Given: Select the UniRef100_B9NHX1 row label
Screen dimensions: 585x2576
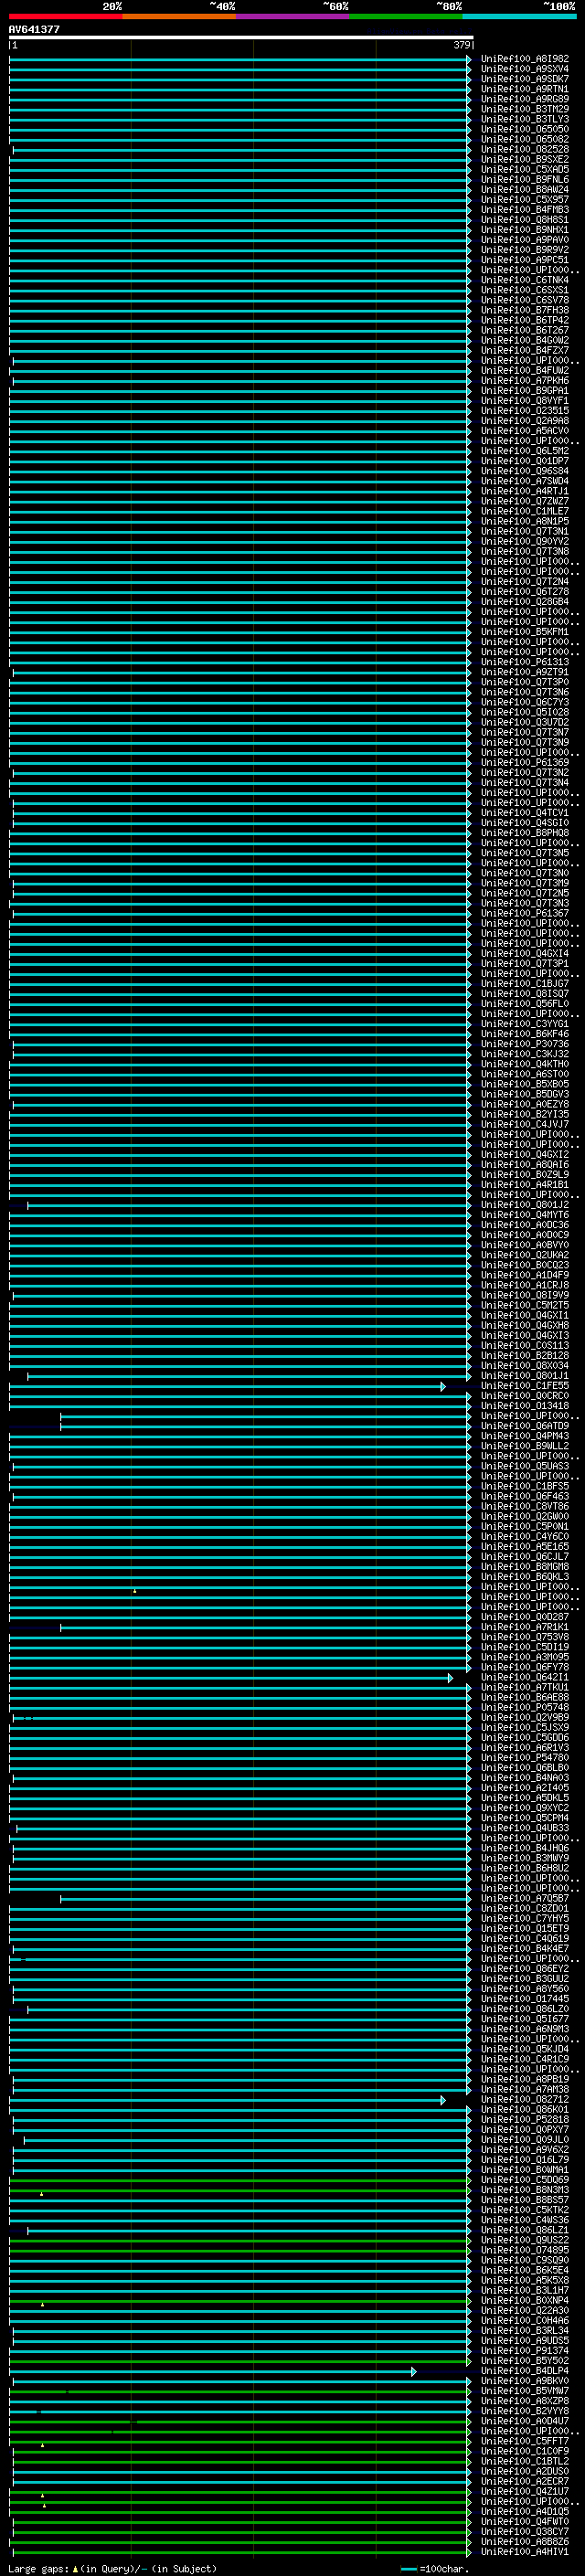Looking at the screenshot, I should 525,230.
